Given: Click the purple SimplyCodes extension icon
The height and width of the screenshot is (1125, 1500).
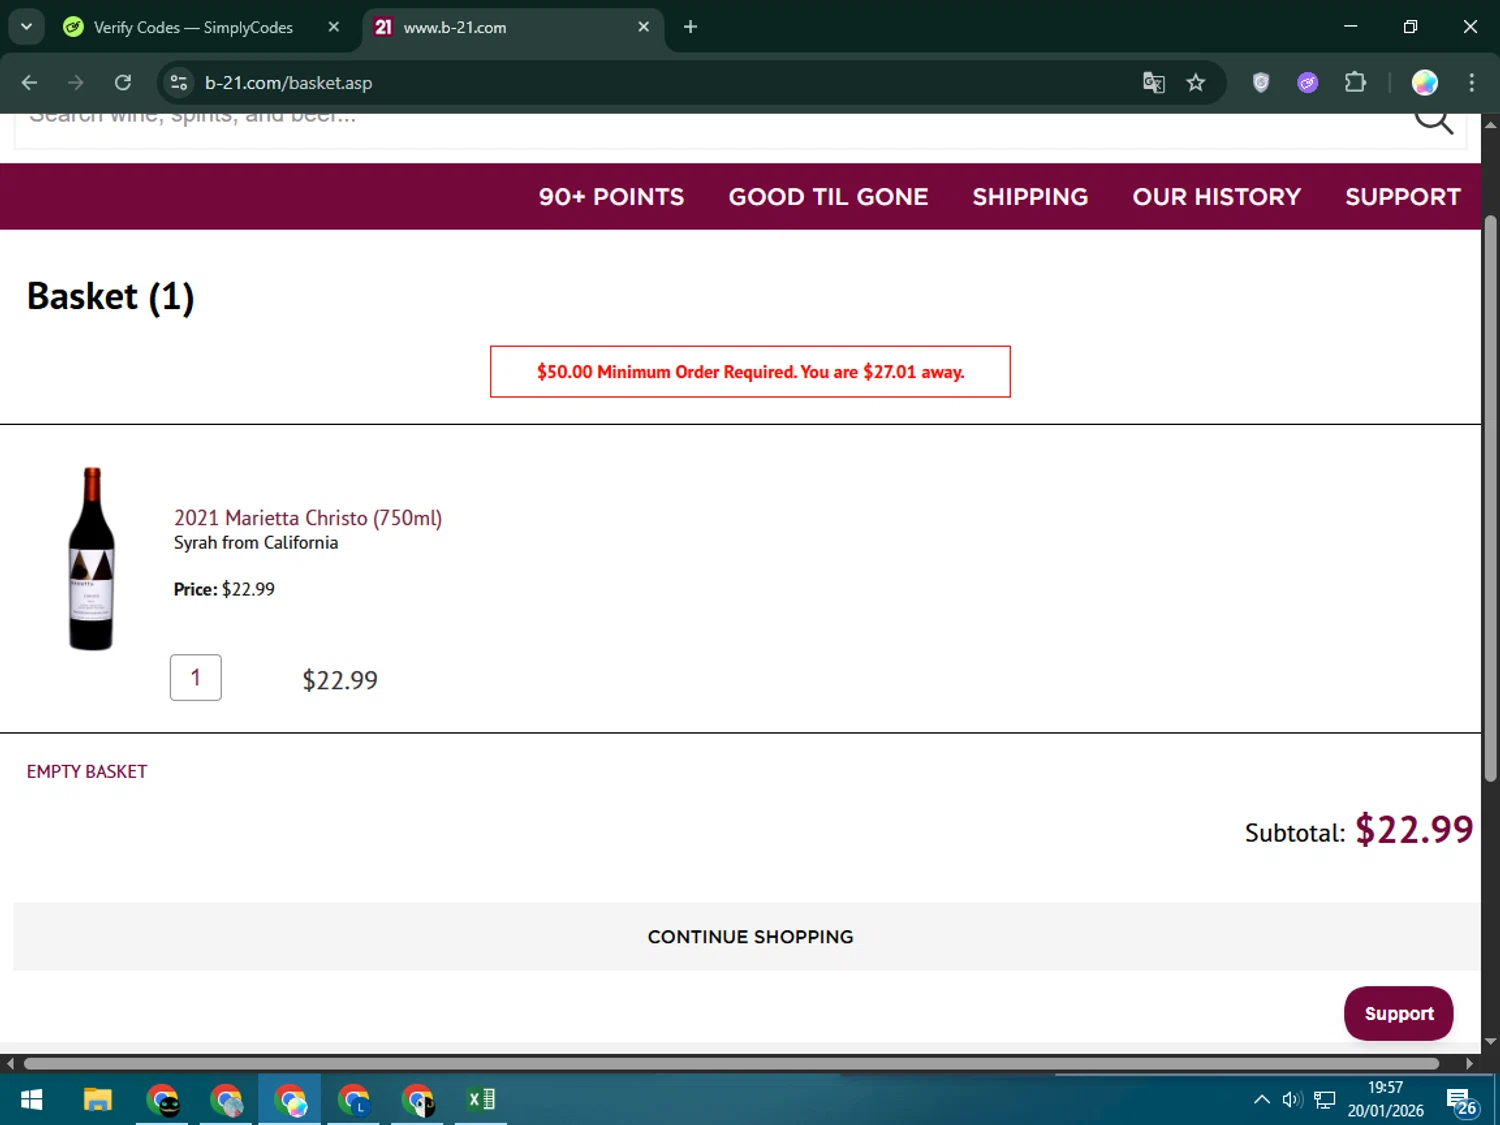Looking at the screenshot, I should (x=1308, y=83).
